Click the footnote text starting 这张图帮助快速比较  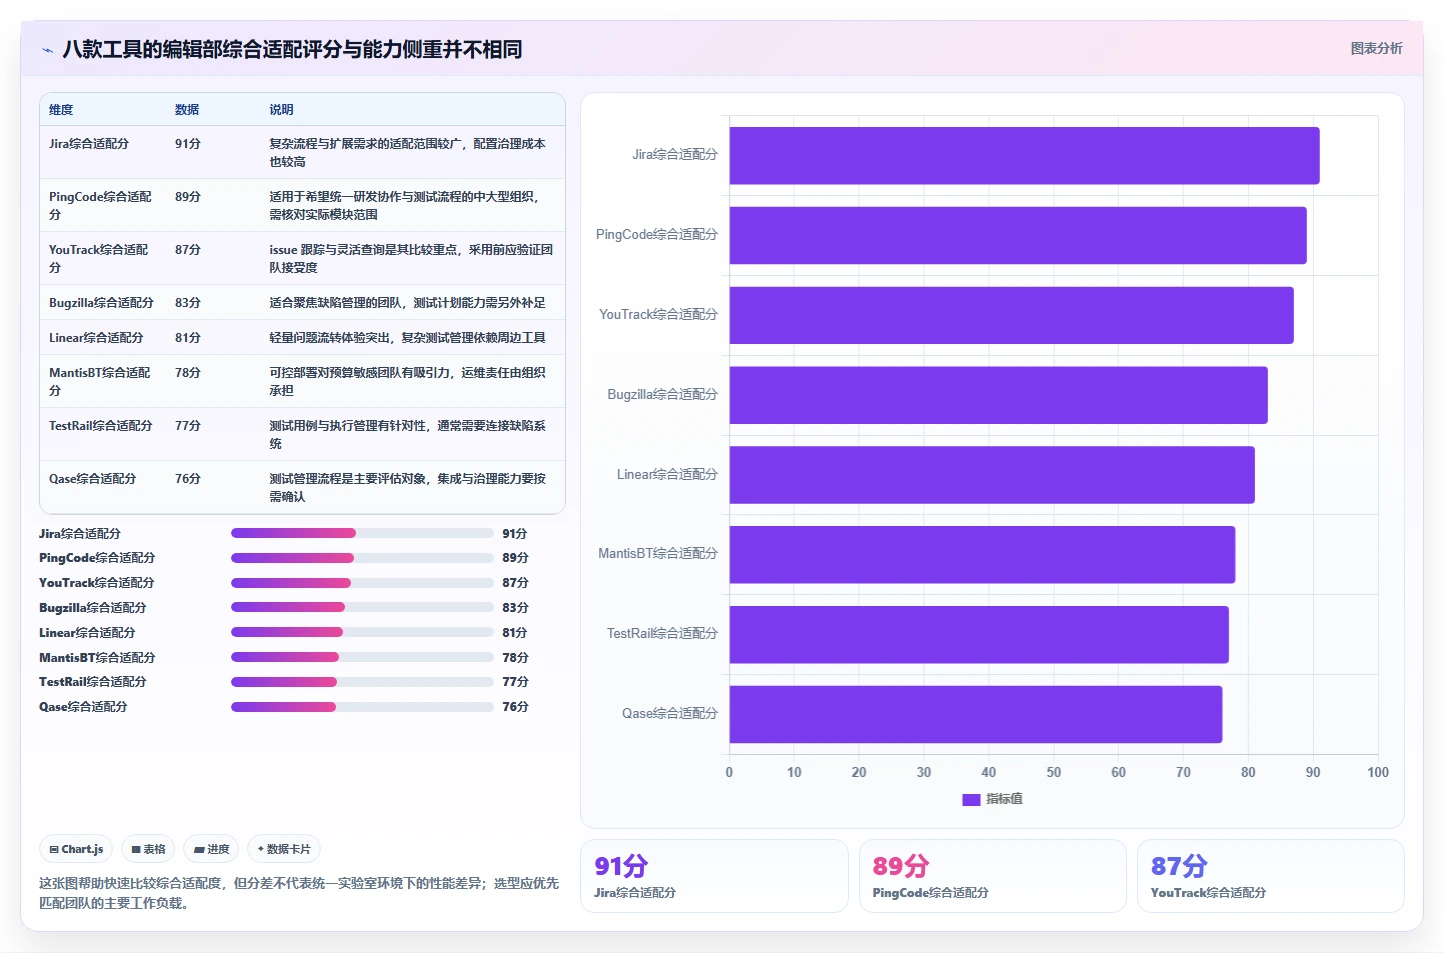(x=299, y=893)
